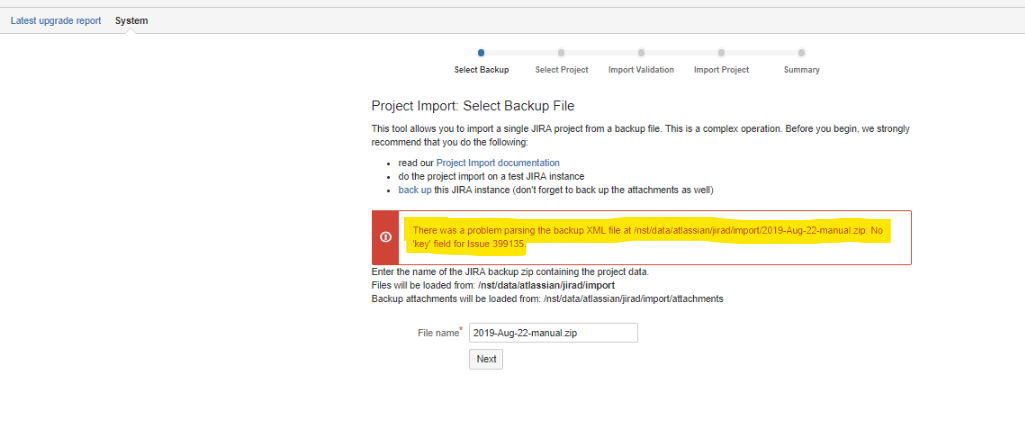Image resolution: width=1025 pixels, height=421 pixels.
Task: Click 'do the project import on a test JIRA instance'
Action: [491, 177]
